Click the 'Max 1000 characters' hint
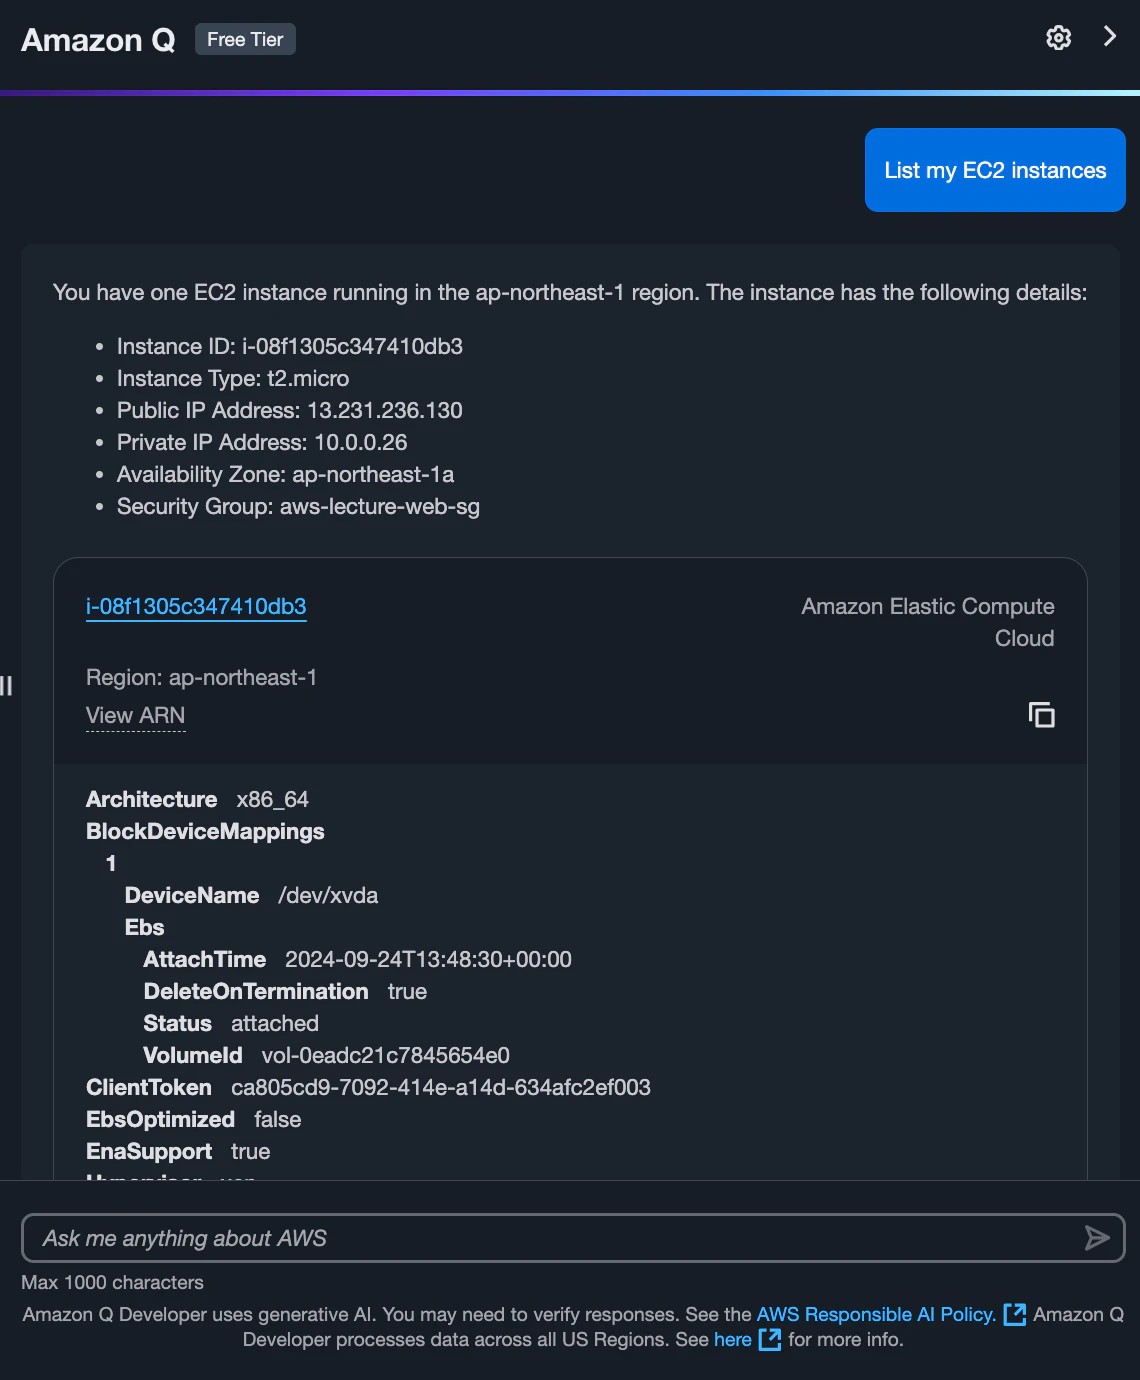The image size is (1140, 1380). click(x=112, y=1283)
